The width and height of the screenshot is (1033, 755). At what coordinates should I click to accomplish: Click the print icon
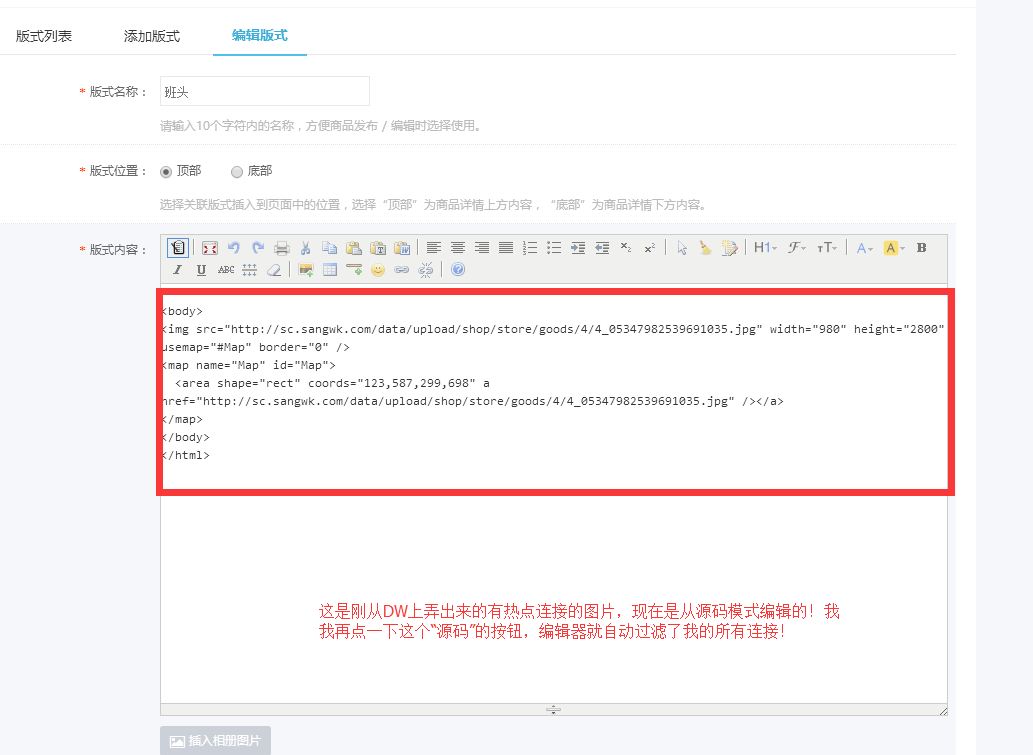[282, 248]
